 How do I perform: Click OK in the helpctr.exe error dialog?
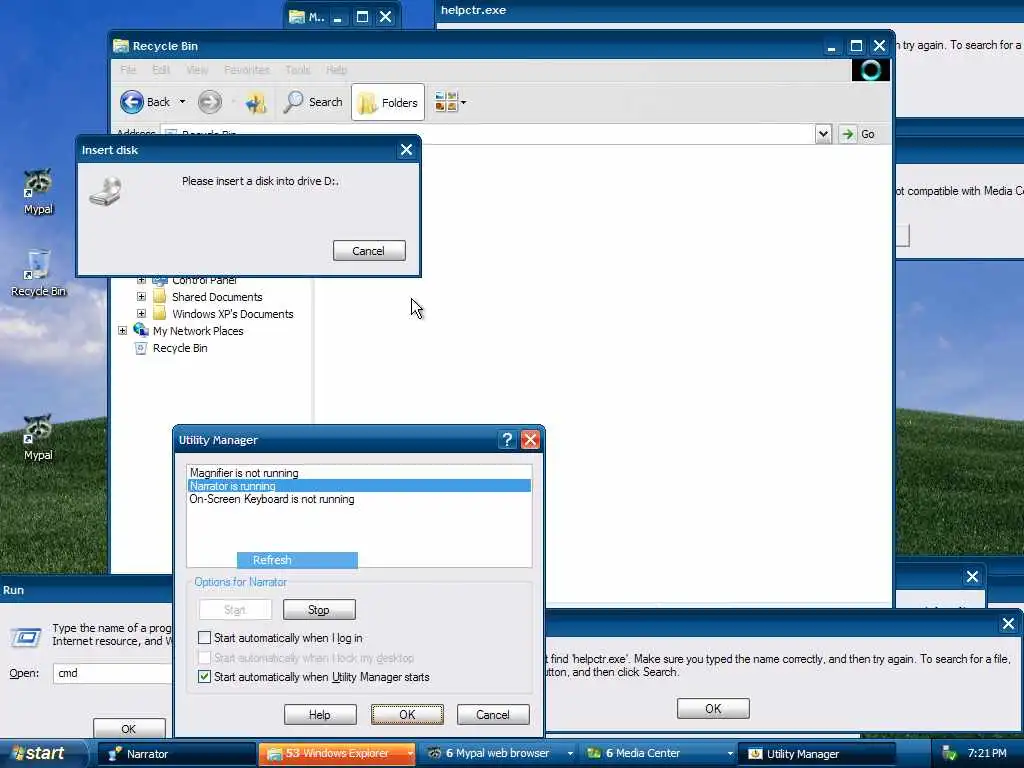[713, 709]
